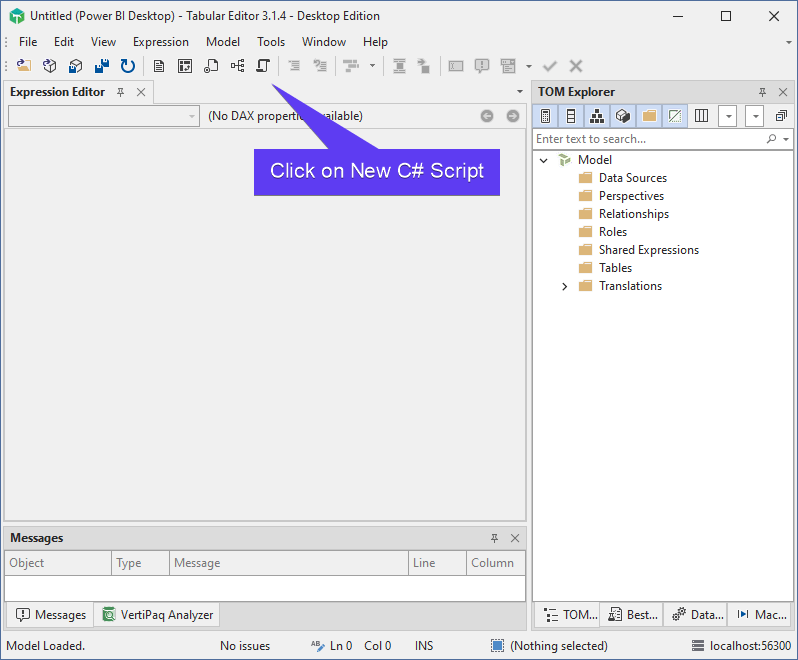Switch to the Best Practice Analyzer tab
The width and height of the screenshot is (798, 660).
(x=633, y=615)
